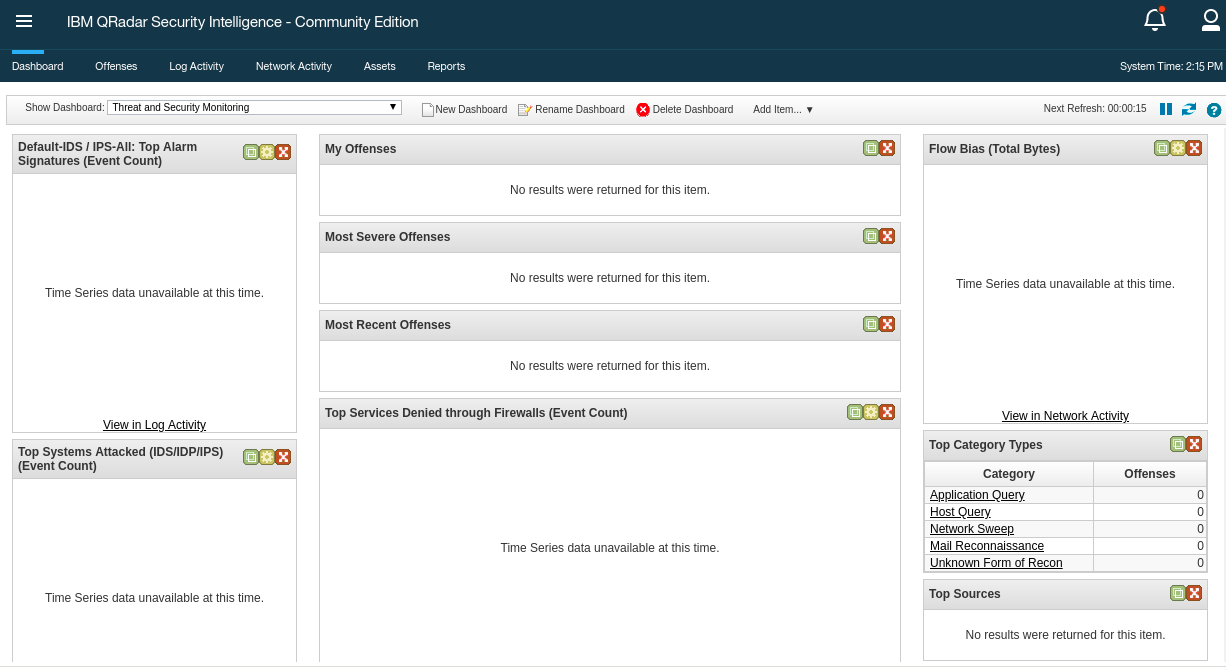The width and height of the screenshot is (1226, 667).
Task: Click the Most Recent Offenses panel title
Action: 388,325
